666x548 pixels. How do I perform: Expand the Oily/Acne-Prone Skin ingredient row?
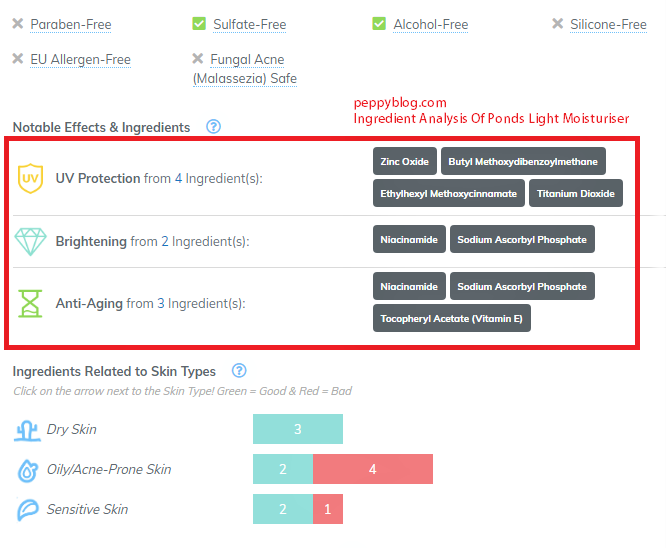[x=108, y=470]
